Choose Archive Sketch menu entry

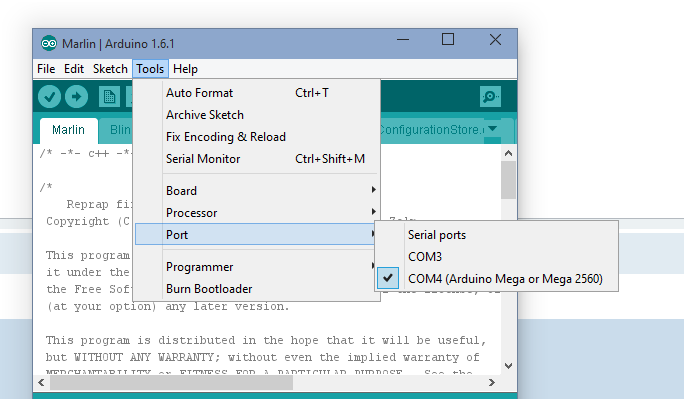tap(257, 115)
